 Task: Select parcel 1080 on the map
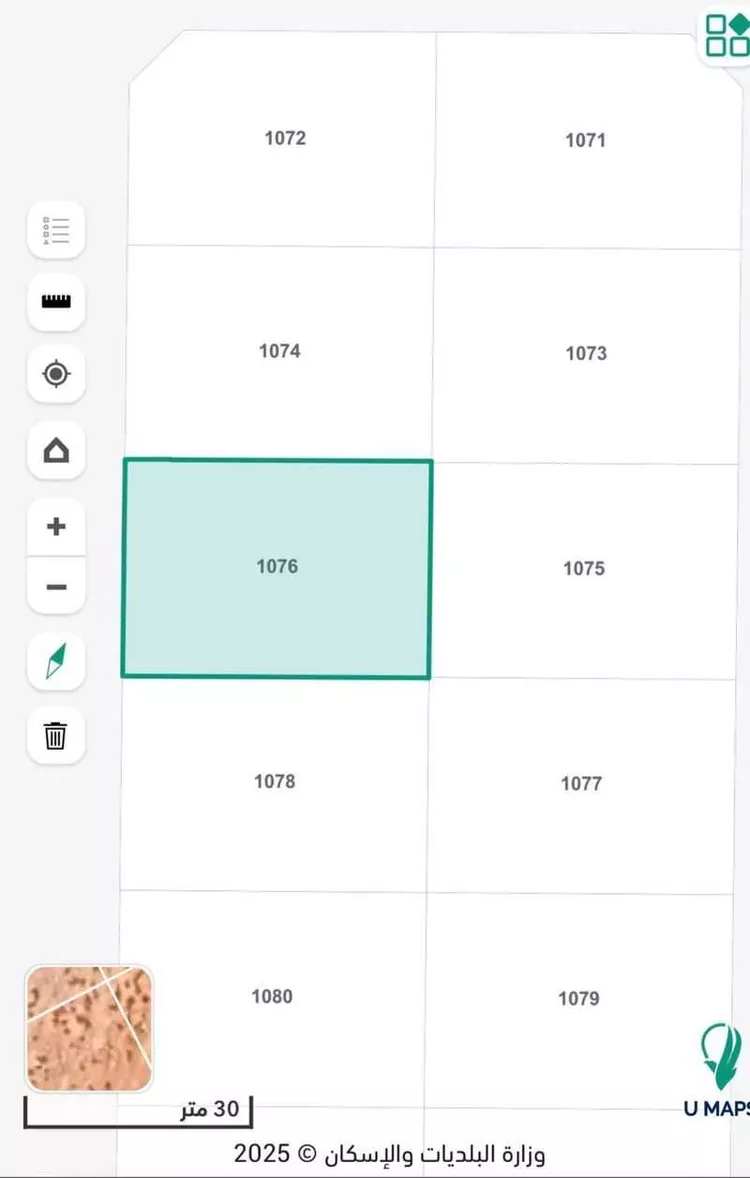pyautogui.click(x=272, y=997)
